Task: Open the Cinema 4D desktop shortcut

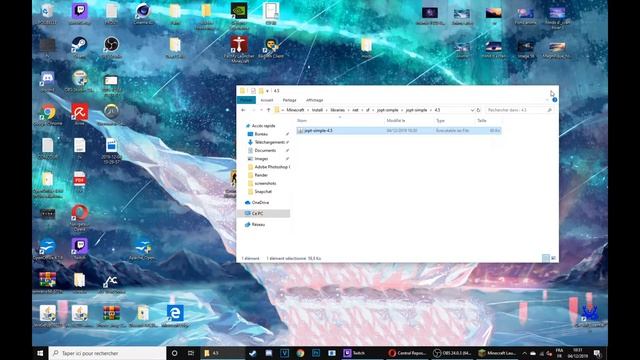Action: (143, 14)
